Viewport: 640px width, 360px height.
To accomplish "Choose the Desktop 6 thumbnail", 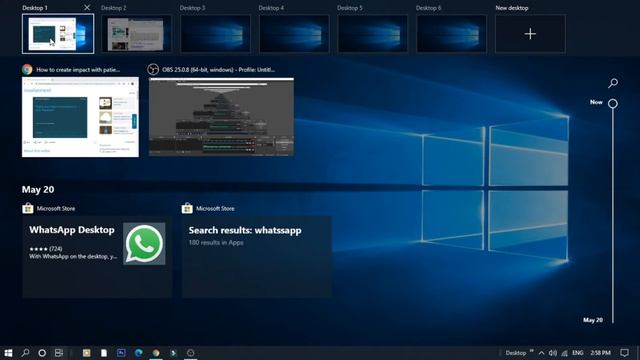I will click(x=451, y=34).
